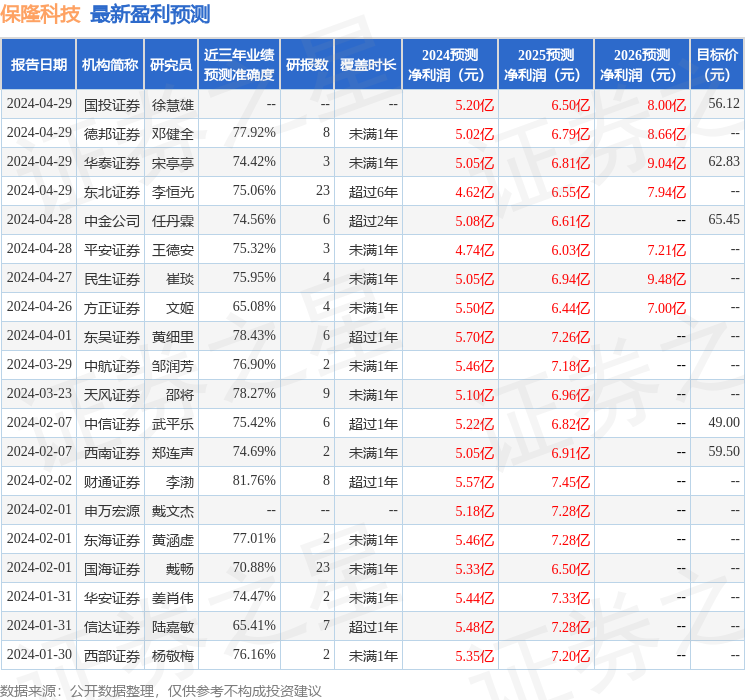Click the 2025预测净利润 column header
Screen dimensions: 745x700
(546, 64)
